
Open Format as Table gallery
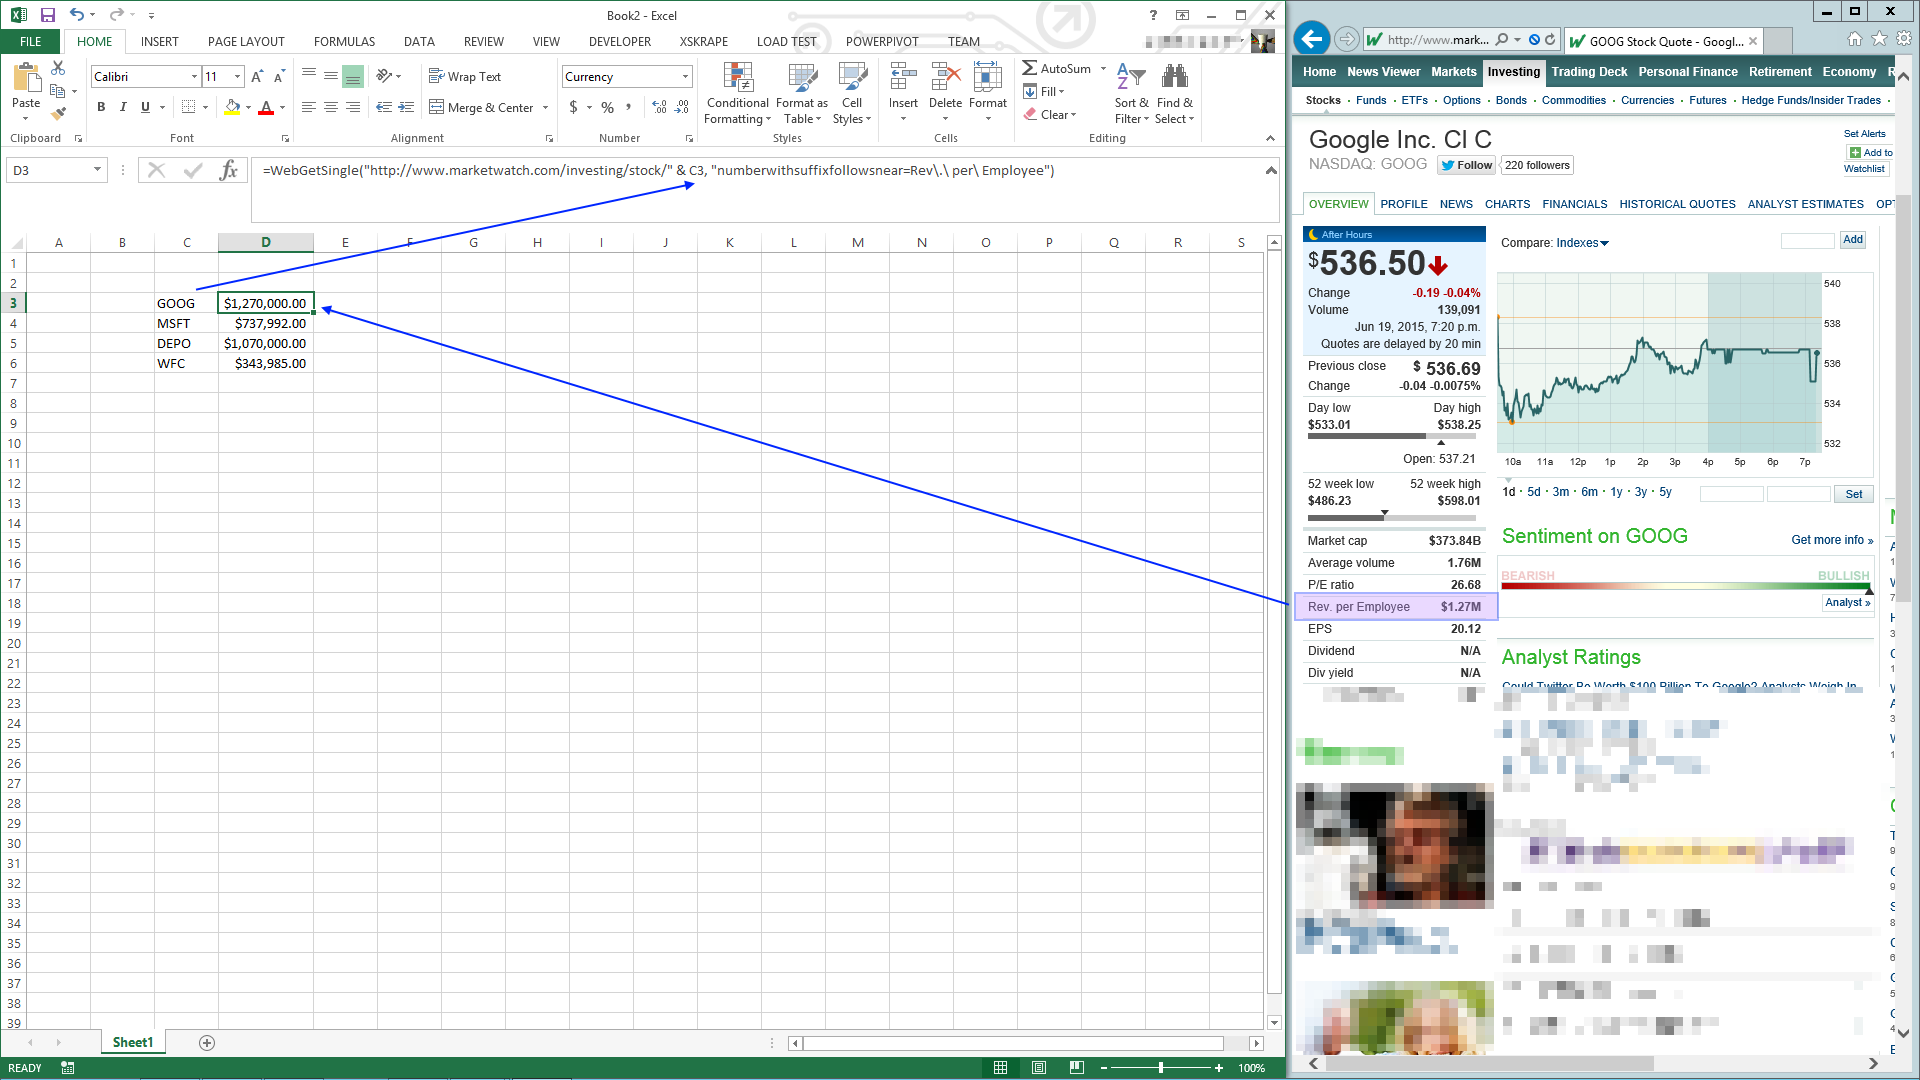point(802,93)
